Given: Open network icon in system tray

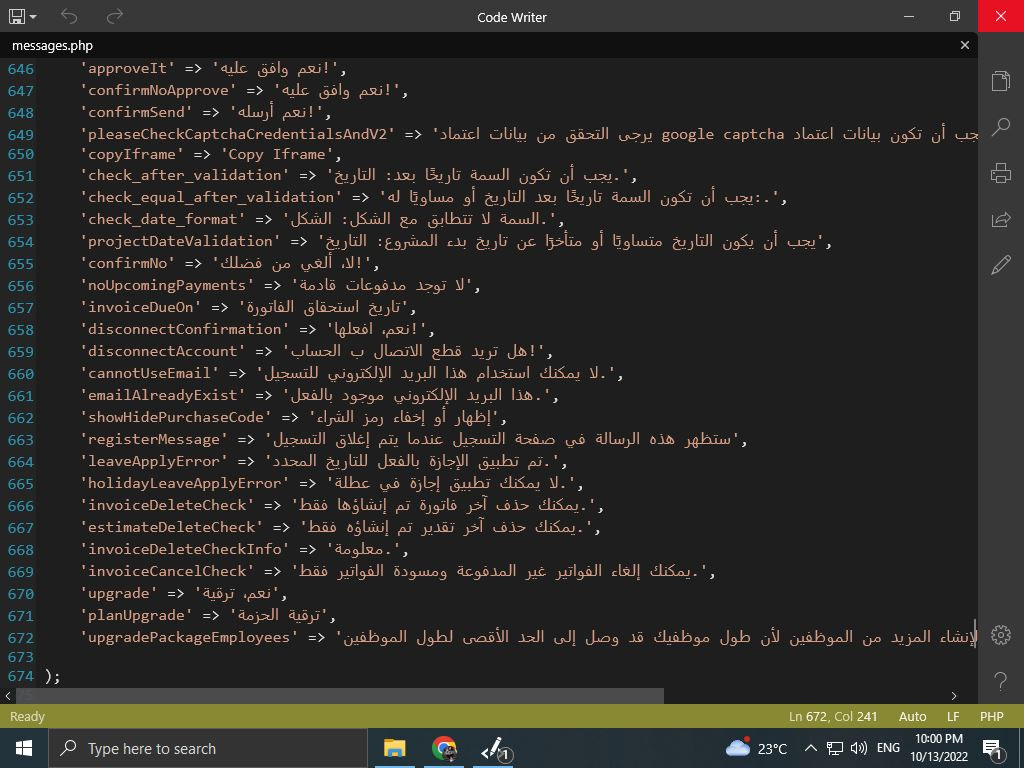Looking at the screenshot, I should (x=835, y=748).
